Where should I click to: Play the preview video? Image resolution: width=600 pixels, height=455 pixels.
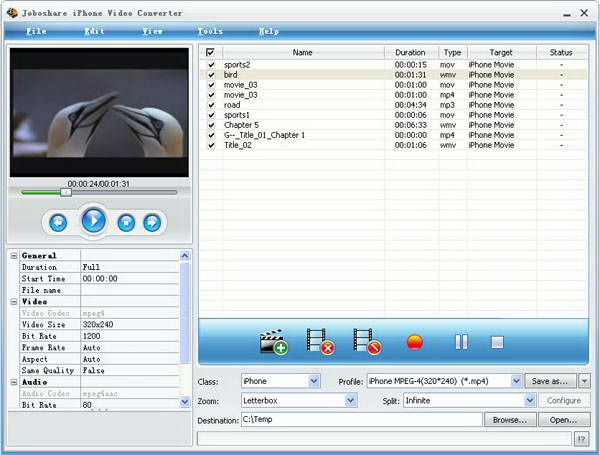click(x=94, y=221)
